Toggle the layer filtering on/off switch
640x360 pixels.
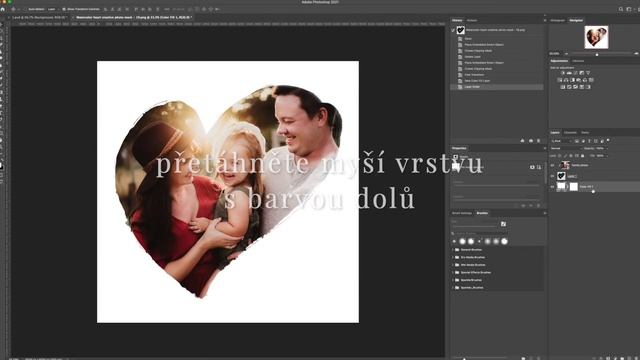[x=608, y=140]
